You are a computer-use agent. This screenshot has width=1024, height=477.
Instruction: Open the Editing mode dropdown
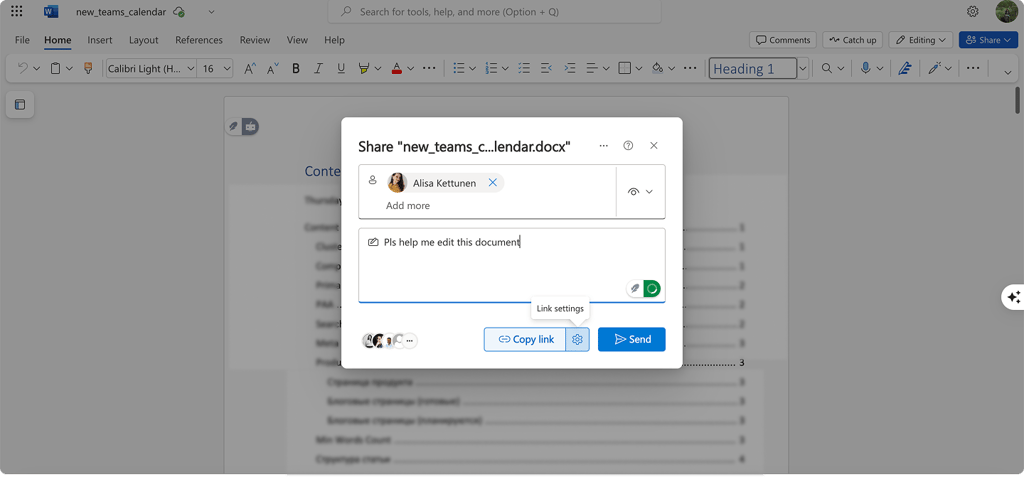click(921, 40)
